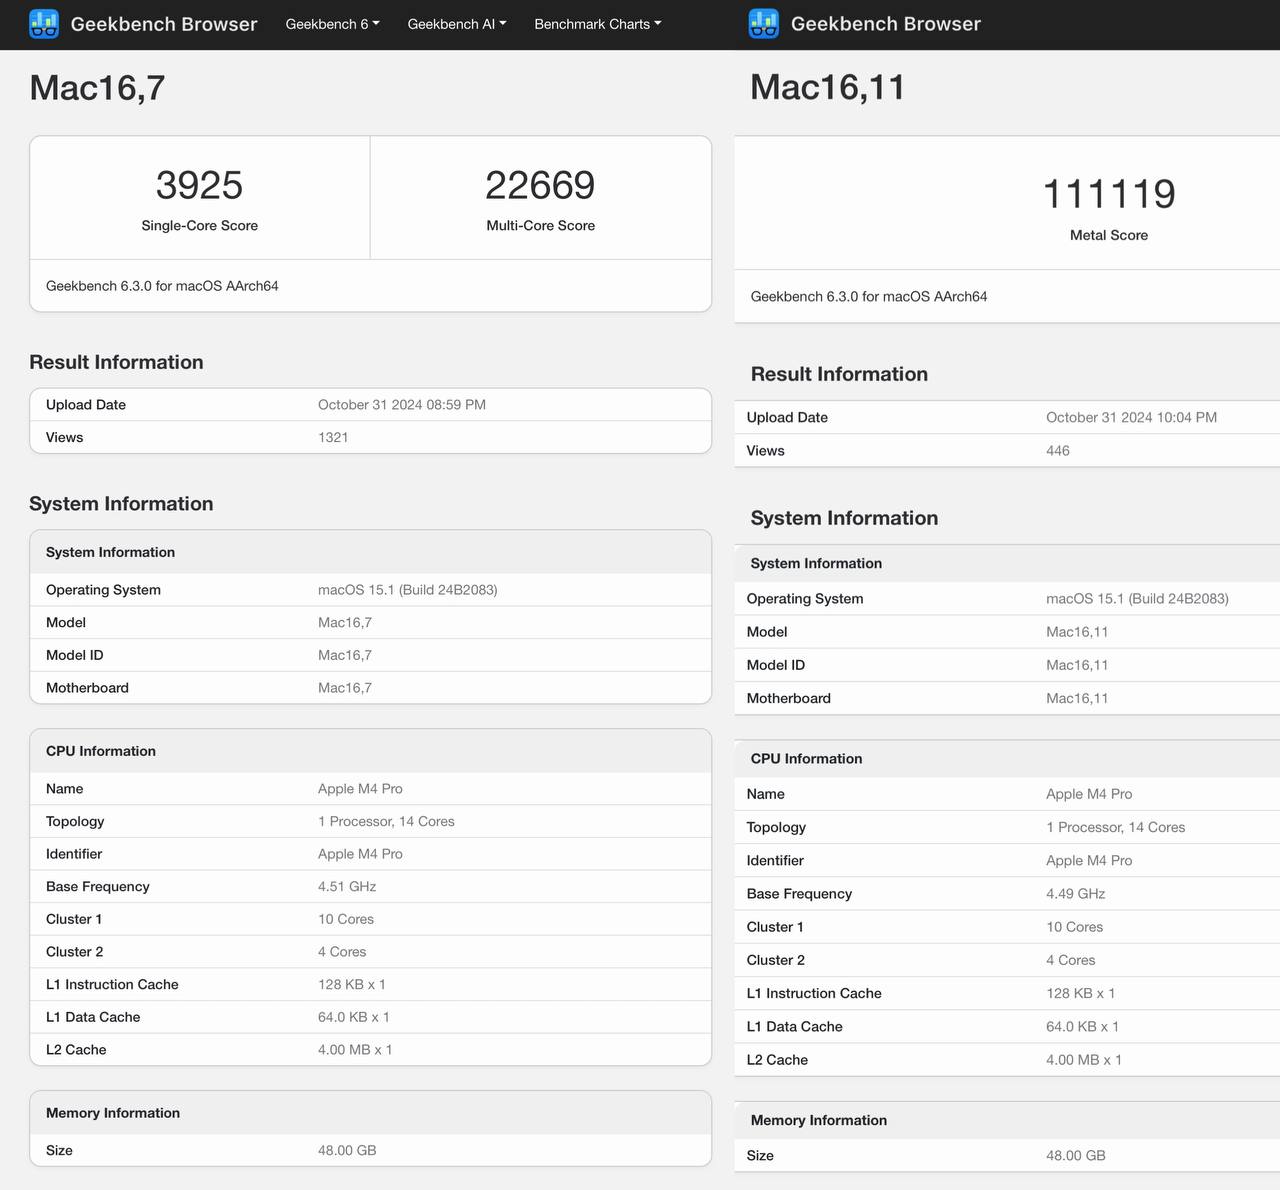Click Mac16,11 Cluster 2 value 4 Cores
The height and width of the screenshot is (1190, 1280).
tap(1071, 961)
